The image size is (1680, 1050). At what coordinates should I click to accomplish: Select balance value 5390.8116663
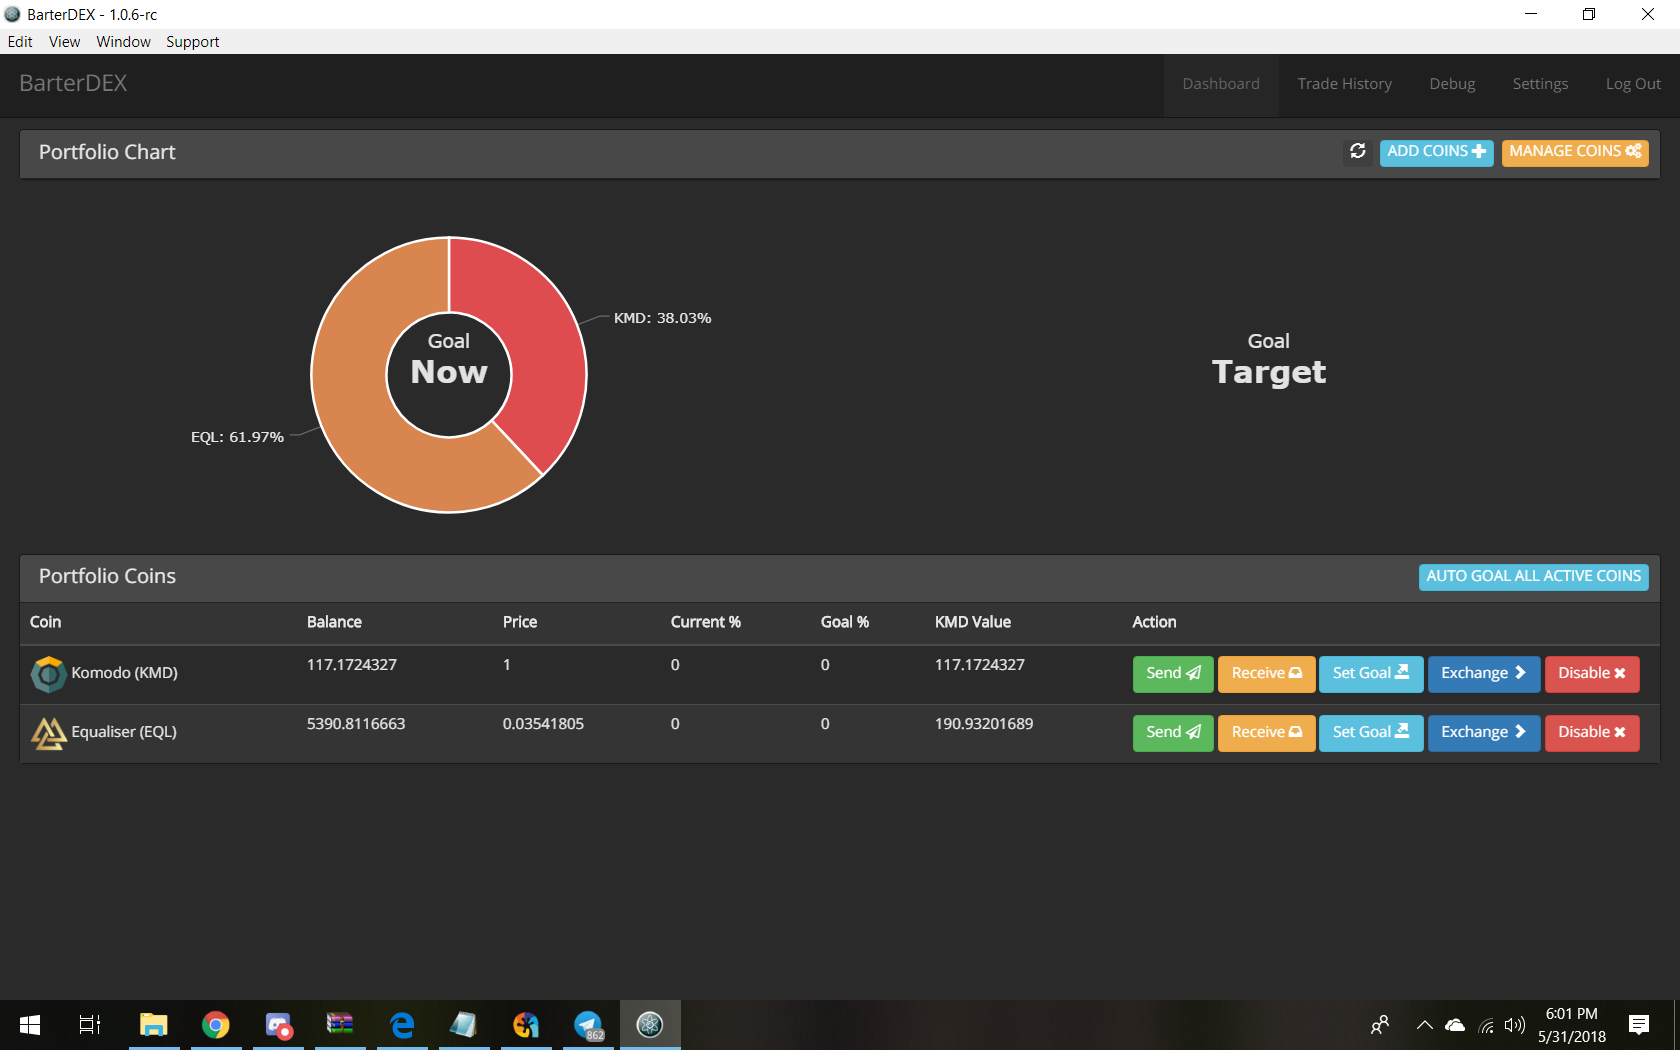tap(356, 724)
